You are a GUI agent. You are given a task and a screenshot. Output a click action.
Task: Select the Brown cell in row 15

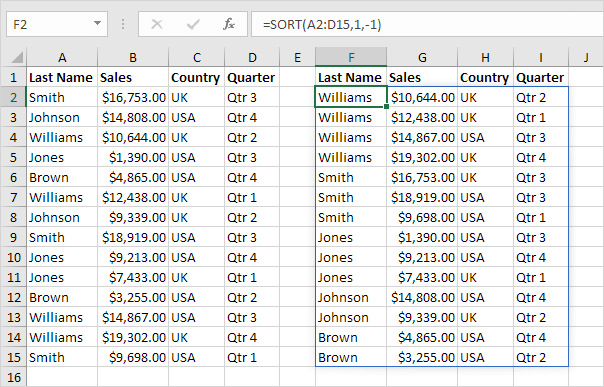click(351, 357)
